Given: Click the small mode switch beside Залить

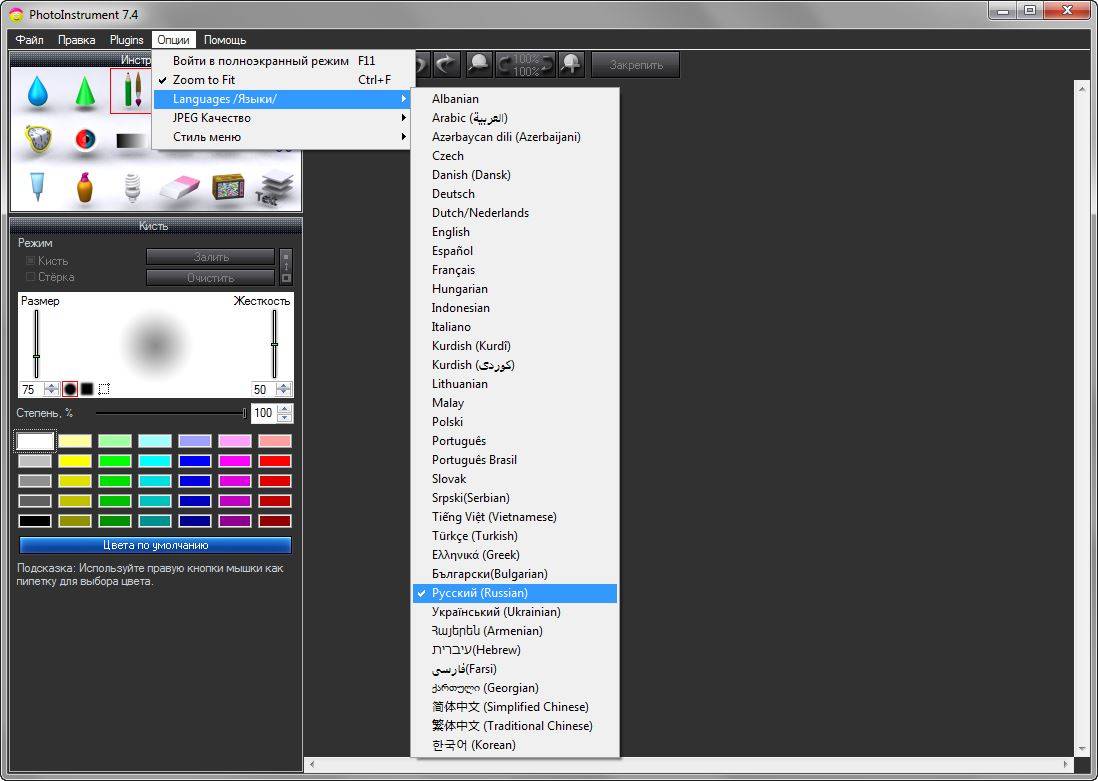Looking at the screenshot, I should [286, 266].
